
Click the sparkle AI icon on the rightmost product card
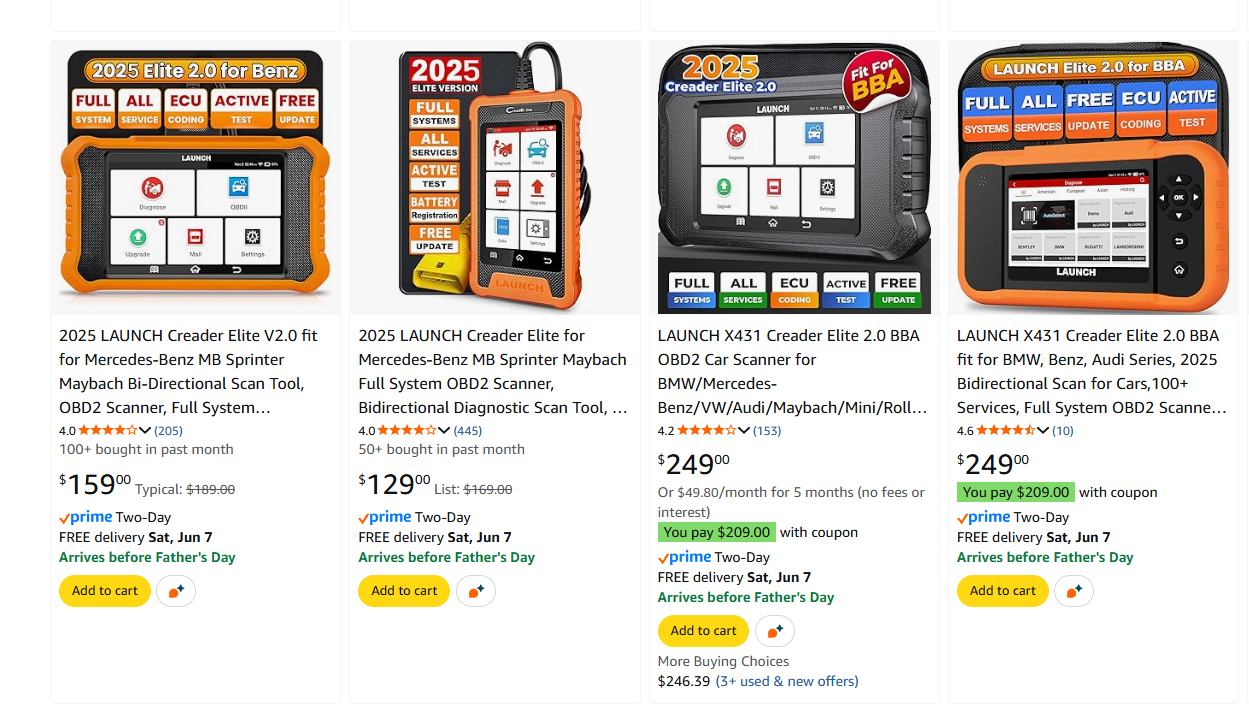tap(1074, 591)
